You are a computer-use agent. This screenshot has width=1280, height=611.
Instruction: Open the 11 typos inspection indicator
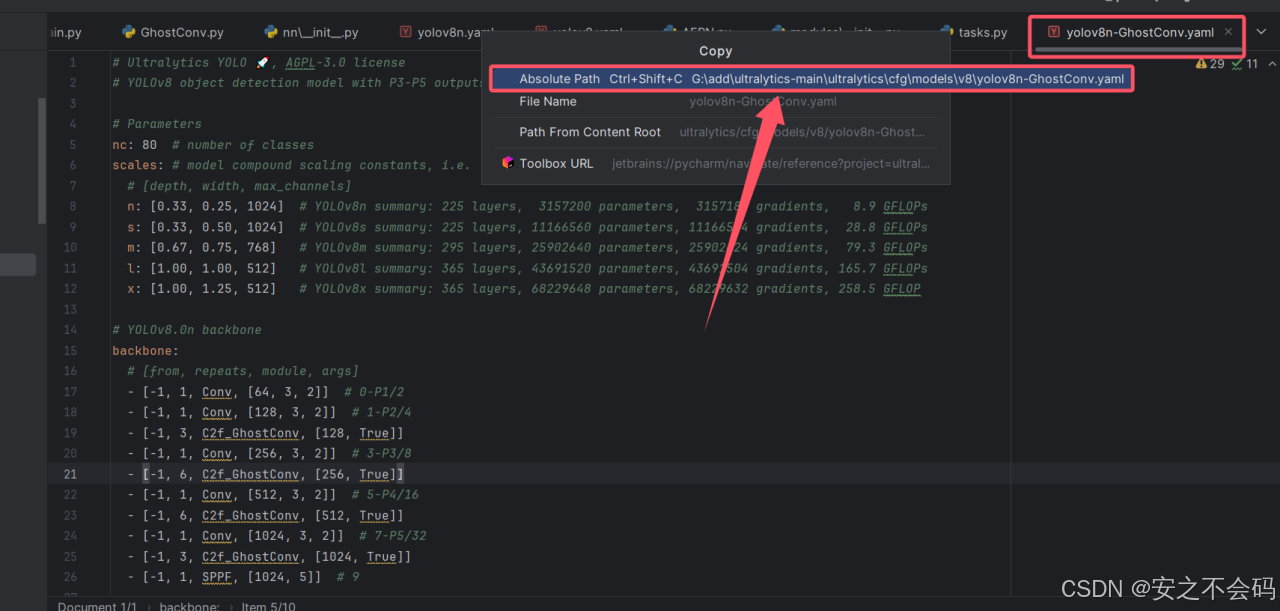pos(1245,63)
